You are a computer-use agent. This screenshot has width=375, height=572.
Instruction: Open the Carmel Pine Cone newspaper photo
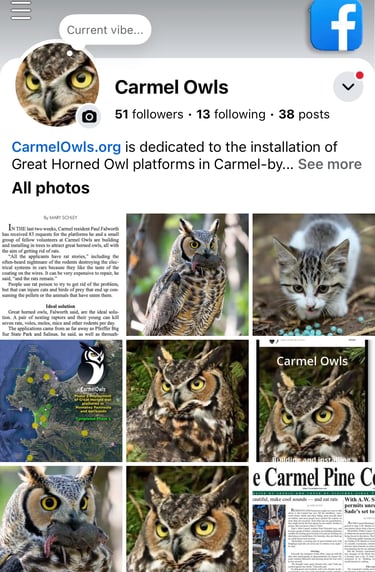(x=314, y=519)
